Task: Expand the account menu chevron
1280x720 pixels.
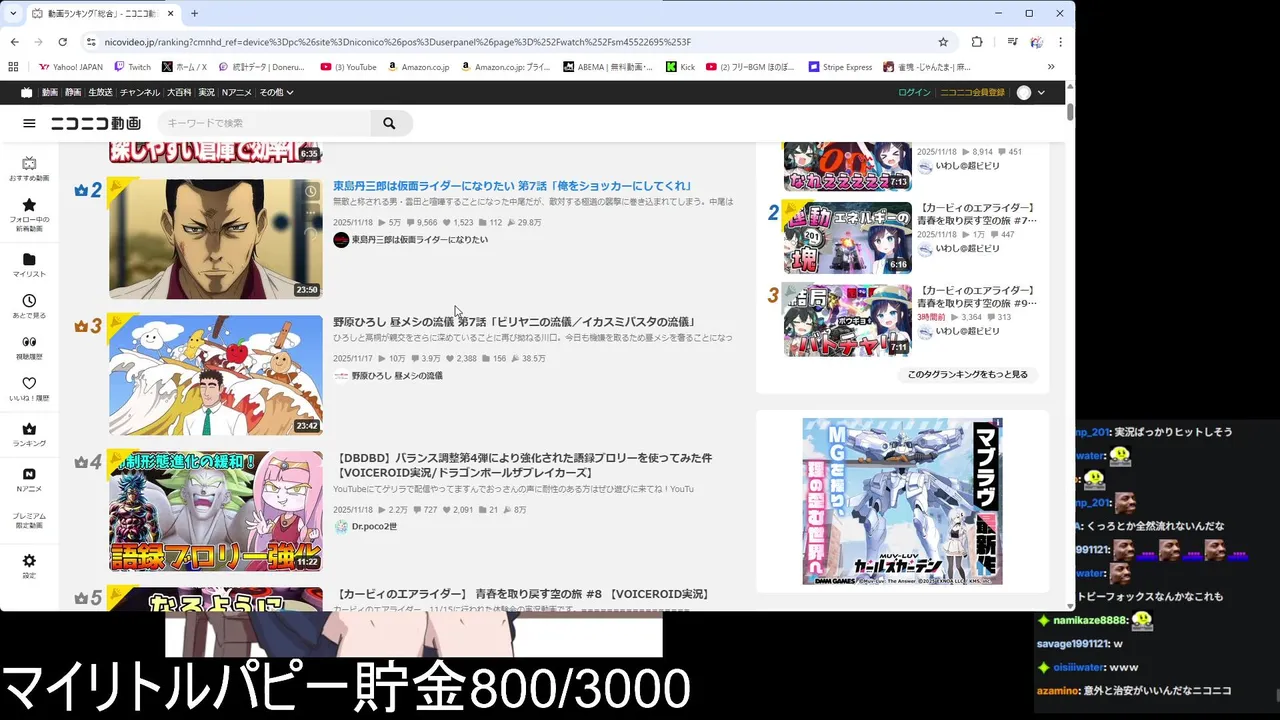Action: click(1041, 92)
